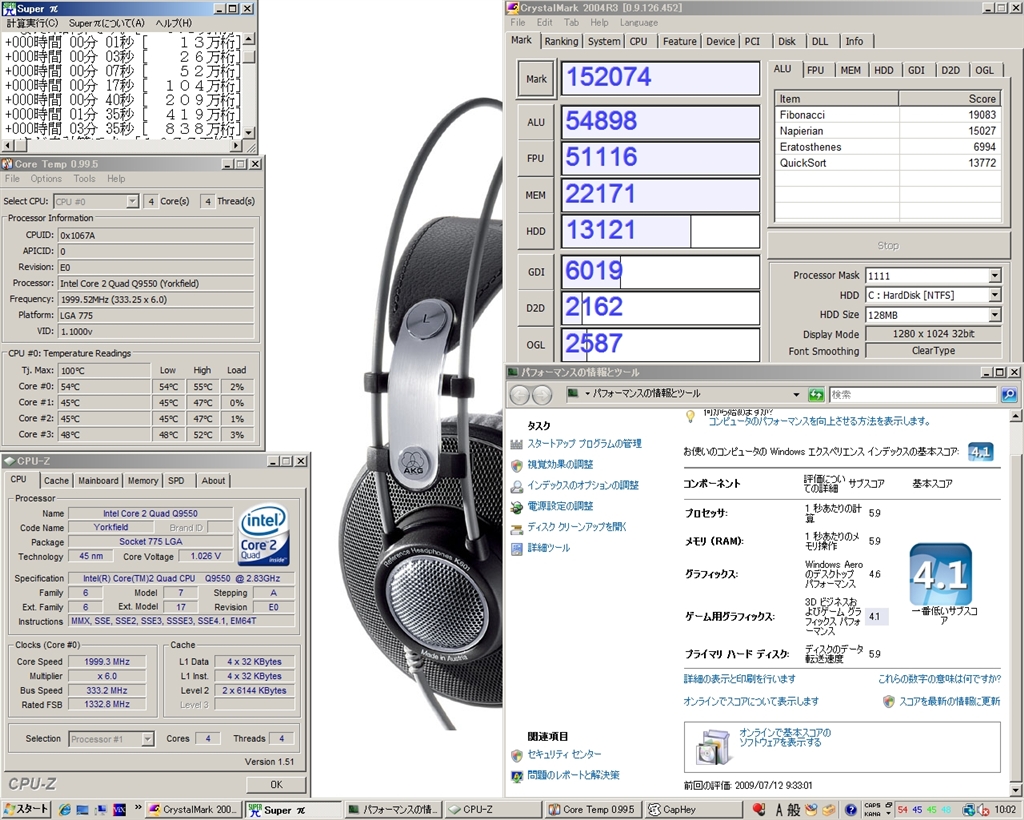This screenshot has width=1024, height=820.
Task: Run the D2D benchmark in CrystalMark
Action: (536, 308)
